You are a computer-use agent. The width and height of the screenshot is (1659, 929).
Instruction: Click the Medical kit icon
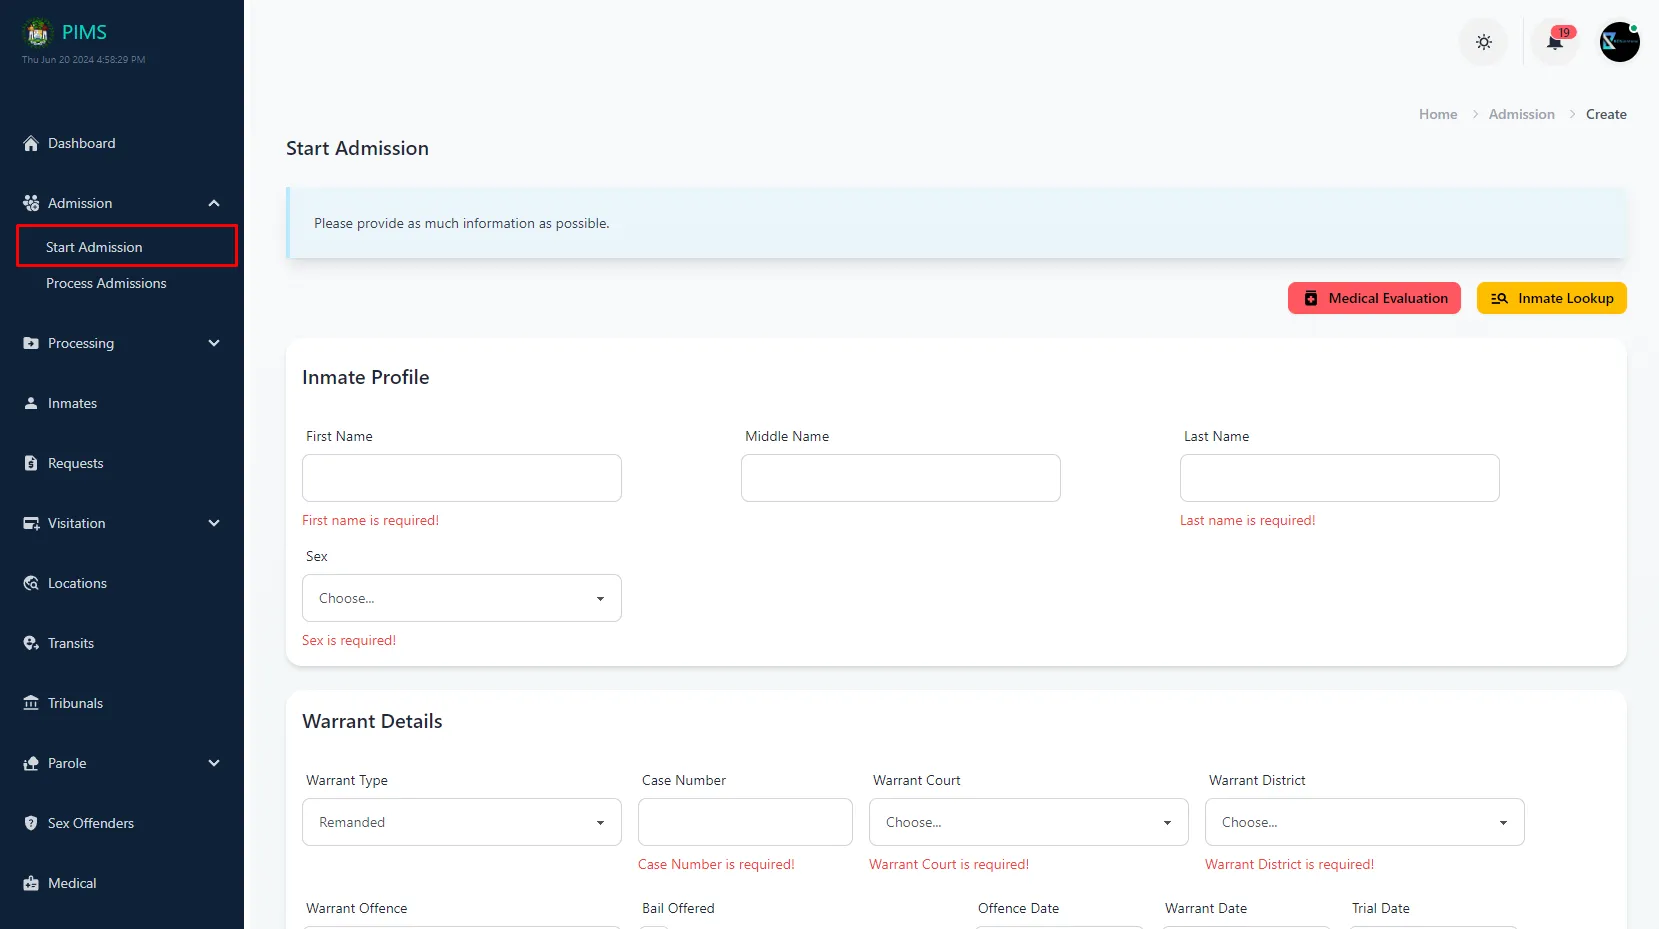coord(31,883)
